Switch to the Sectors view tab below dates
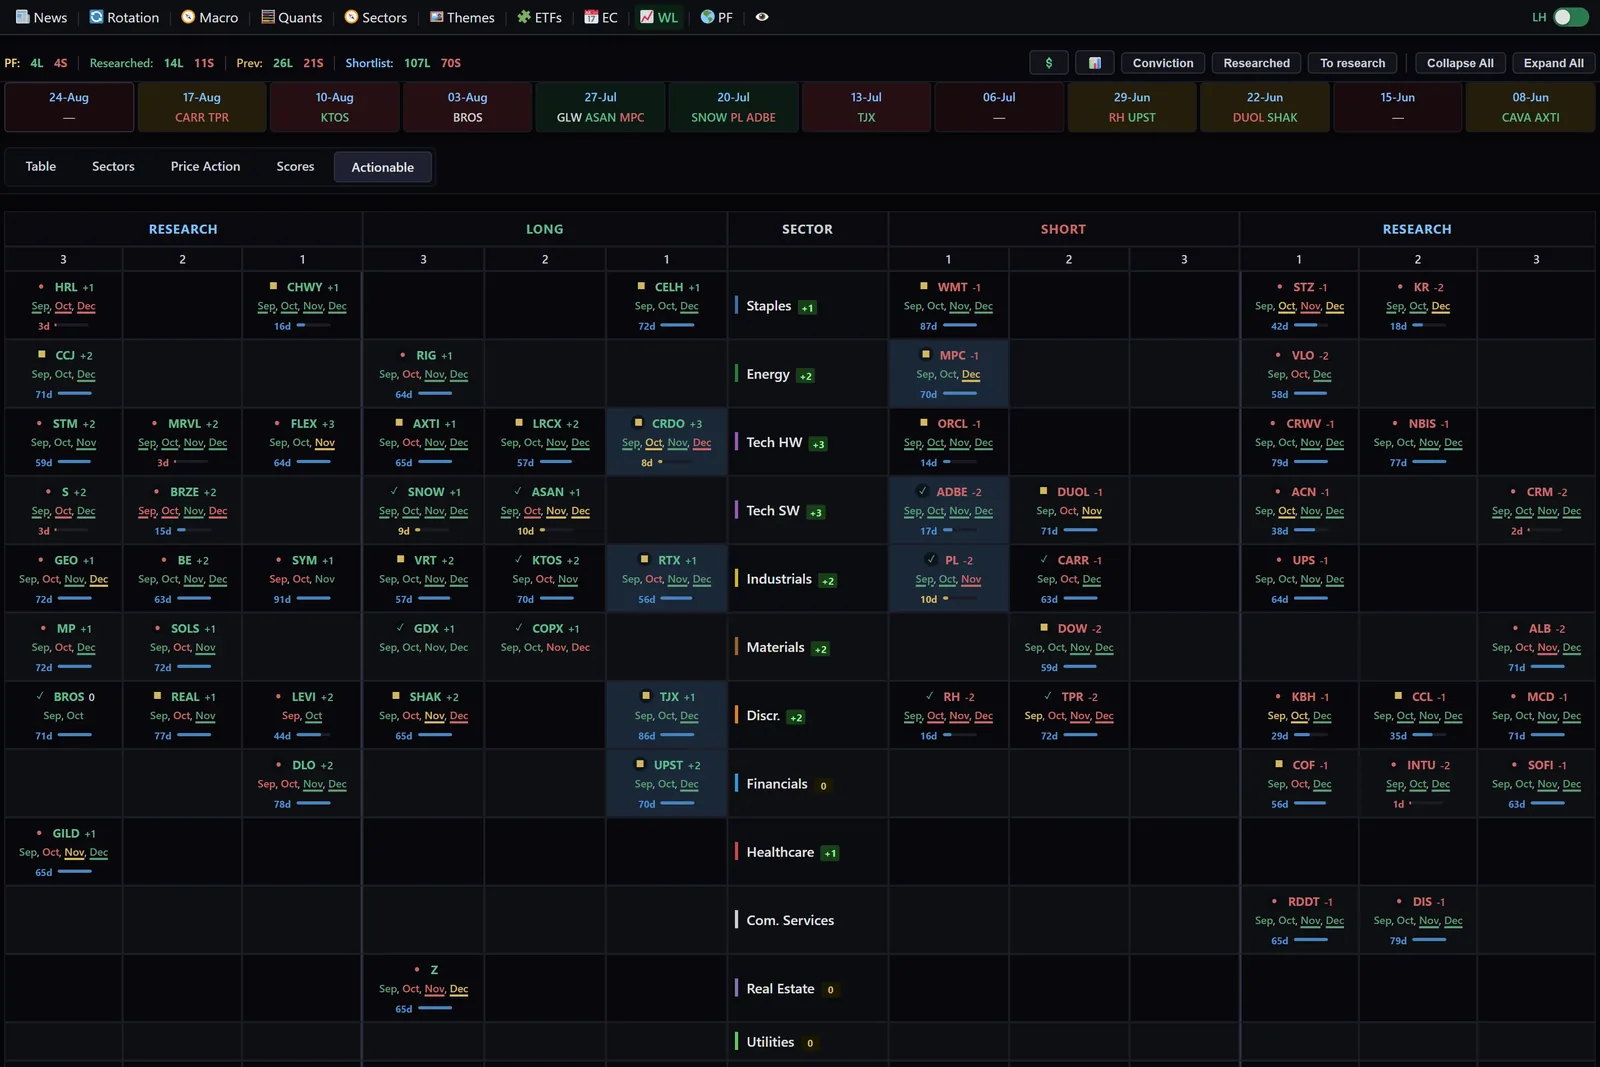 click(x=113, y=167)
